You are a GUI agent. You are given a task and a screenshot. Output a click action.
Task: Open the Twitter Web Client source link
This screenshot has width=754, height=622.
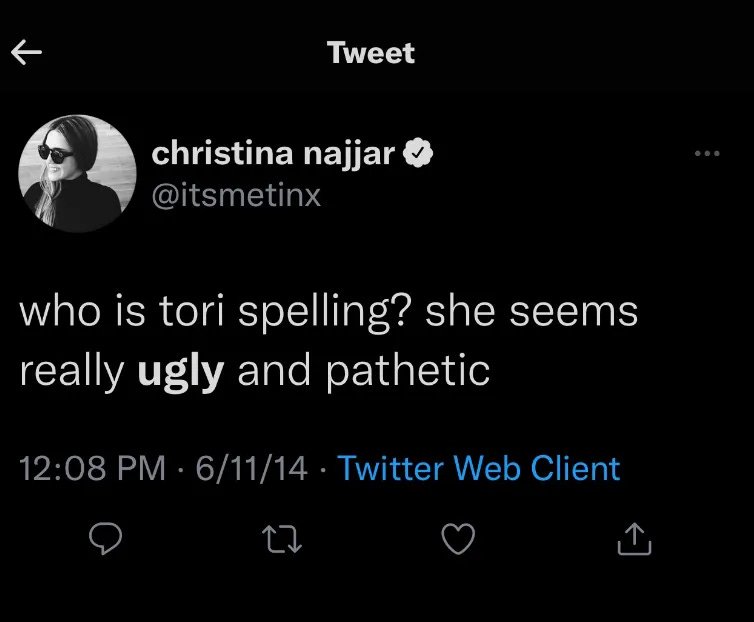point(479,468)
